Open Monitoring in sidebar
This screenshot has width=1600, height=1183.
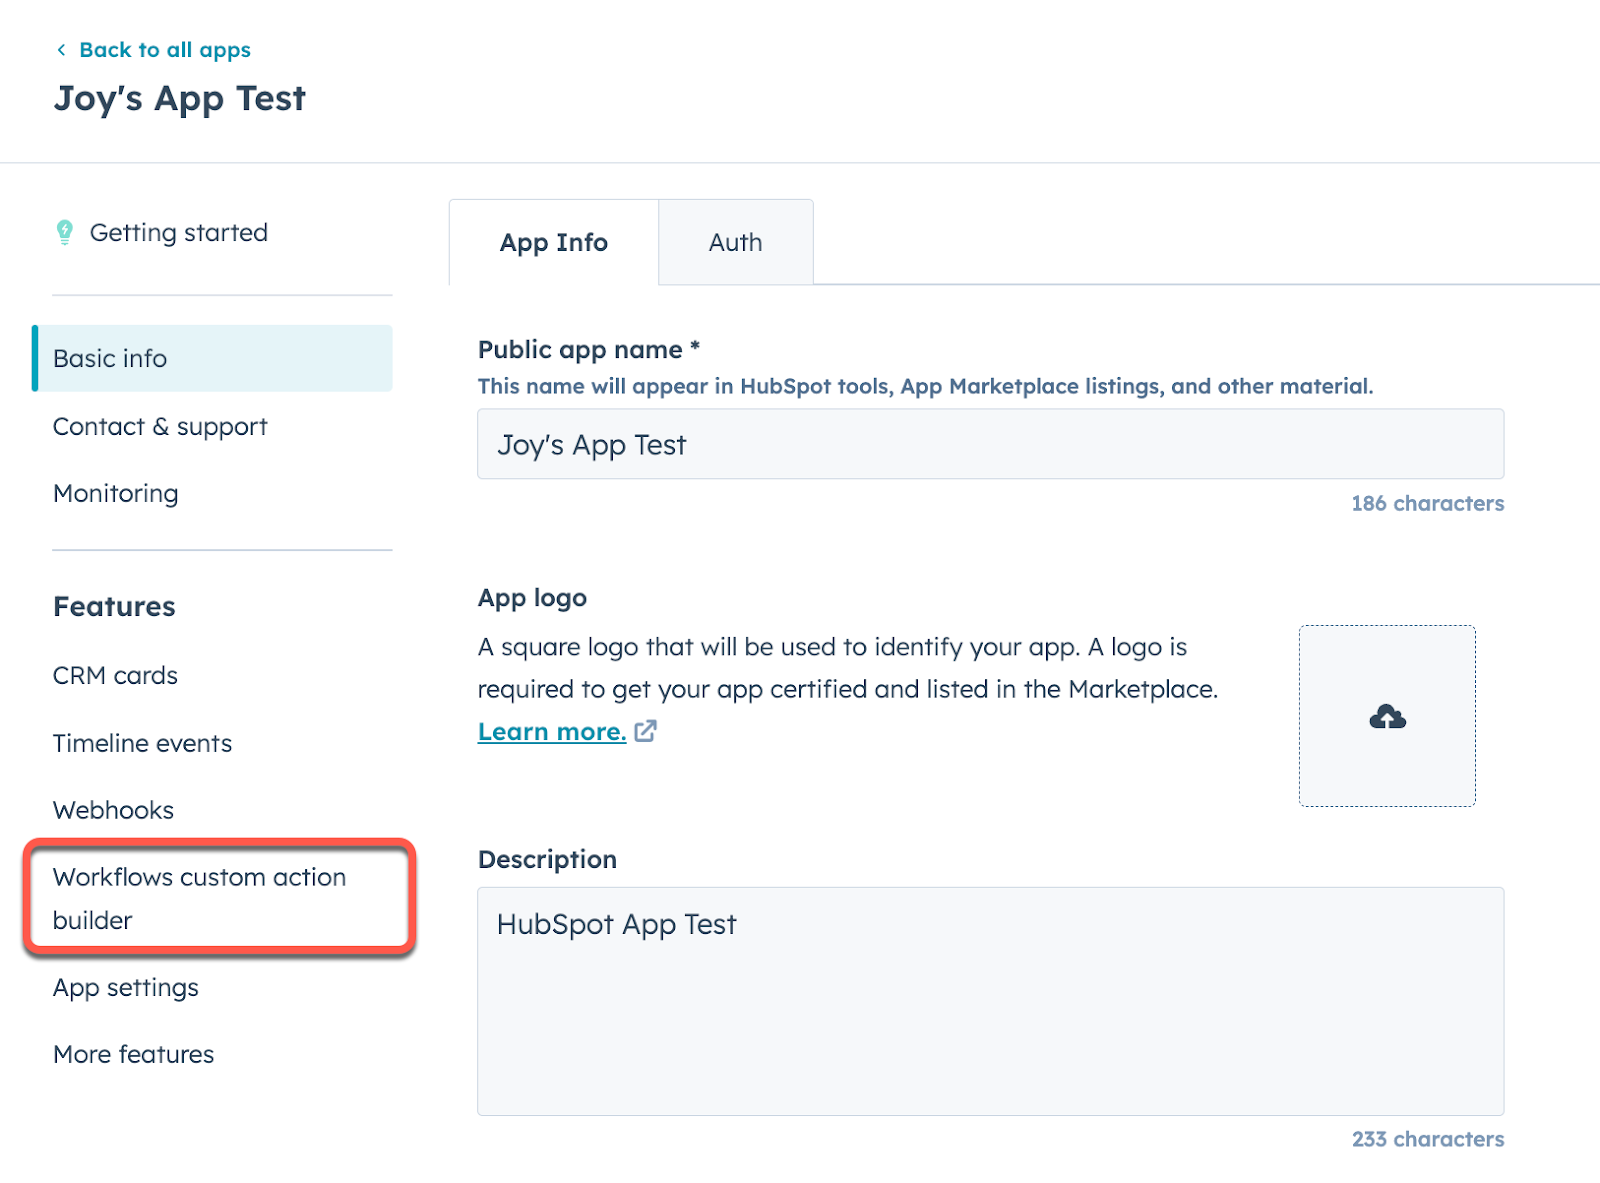(x=116, y=494)
